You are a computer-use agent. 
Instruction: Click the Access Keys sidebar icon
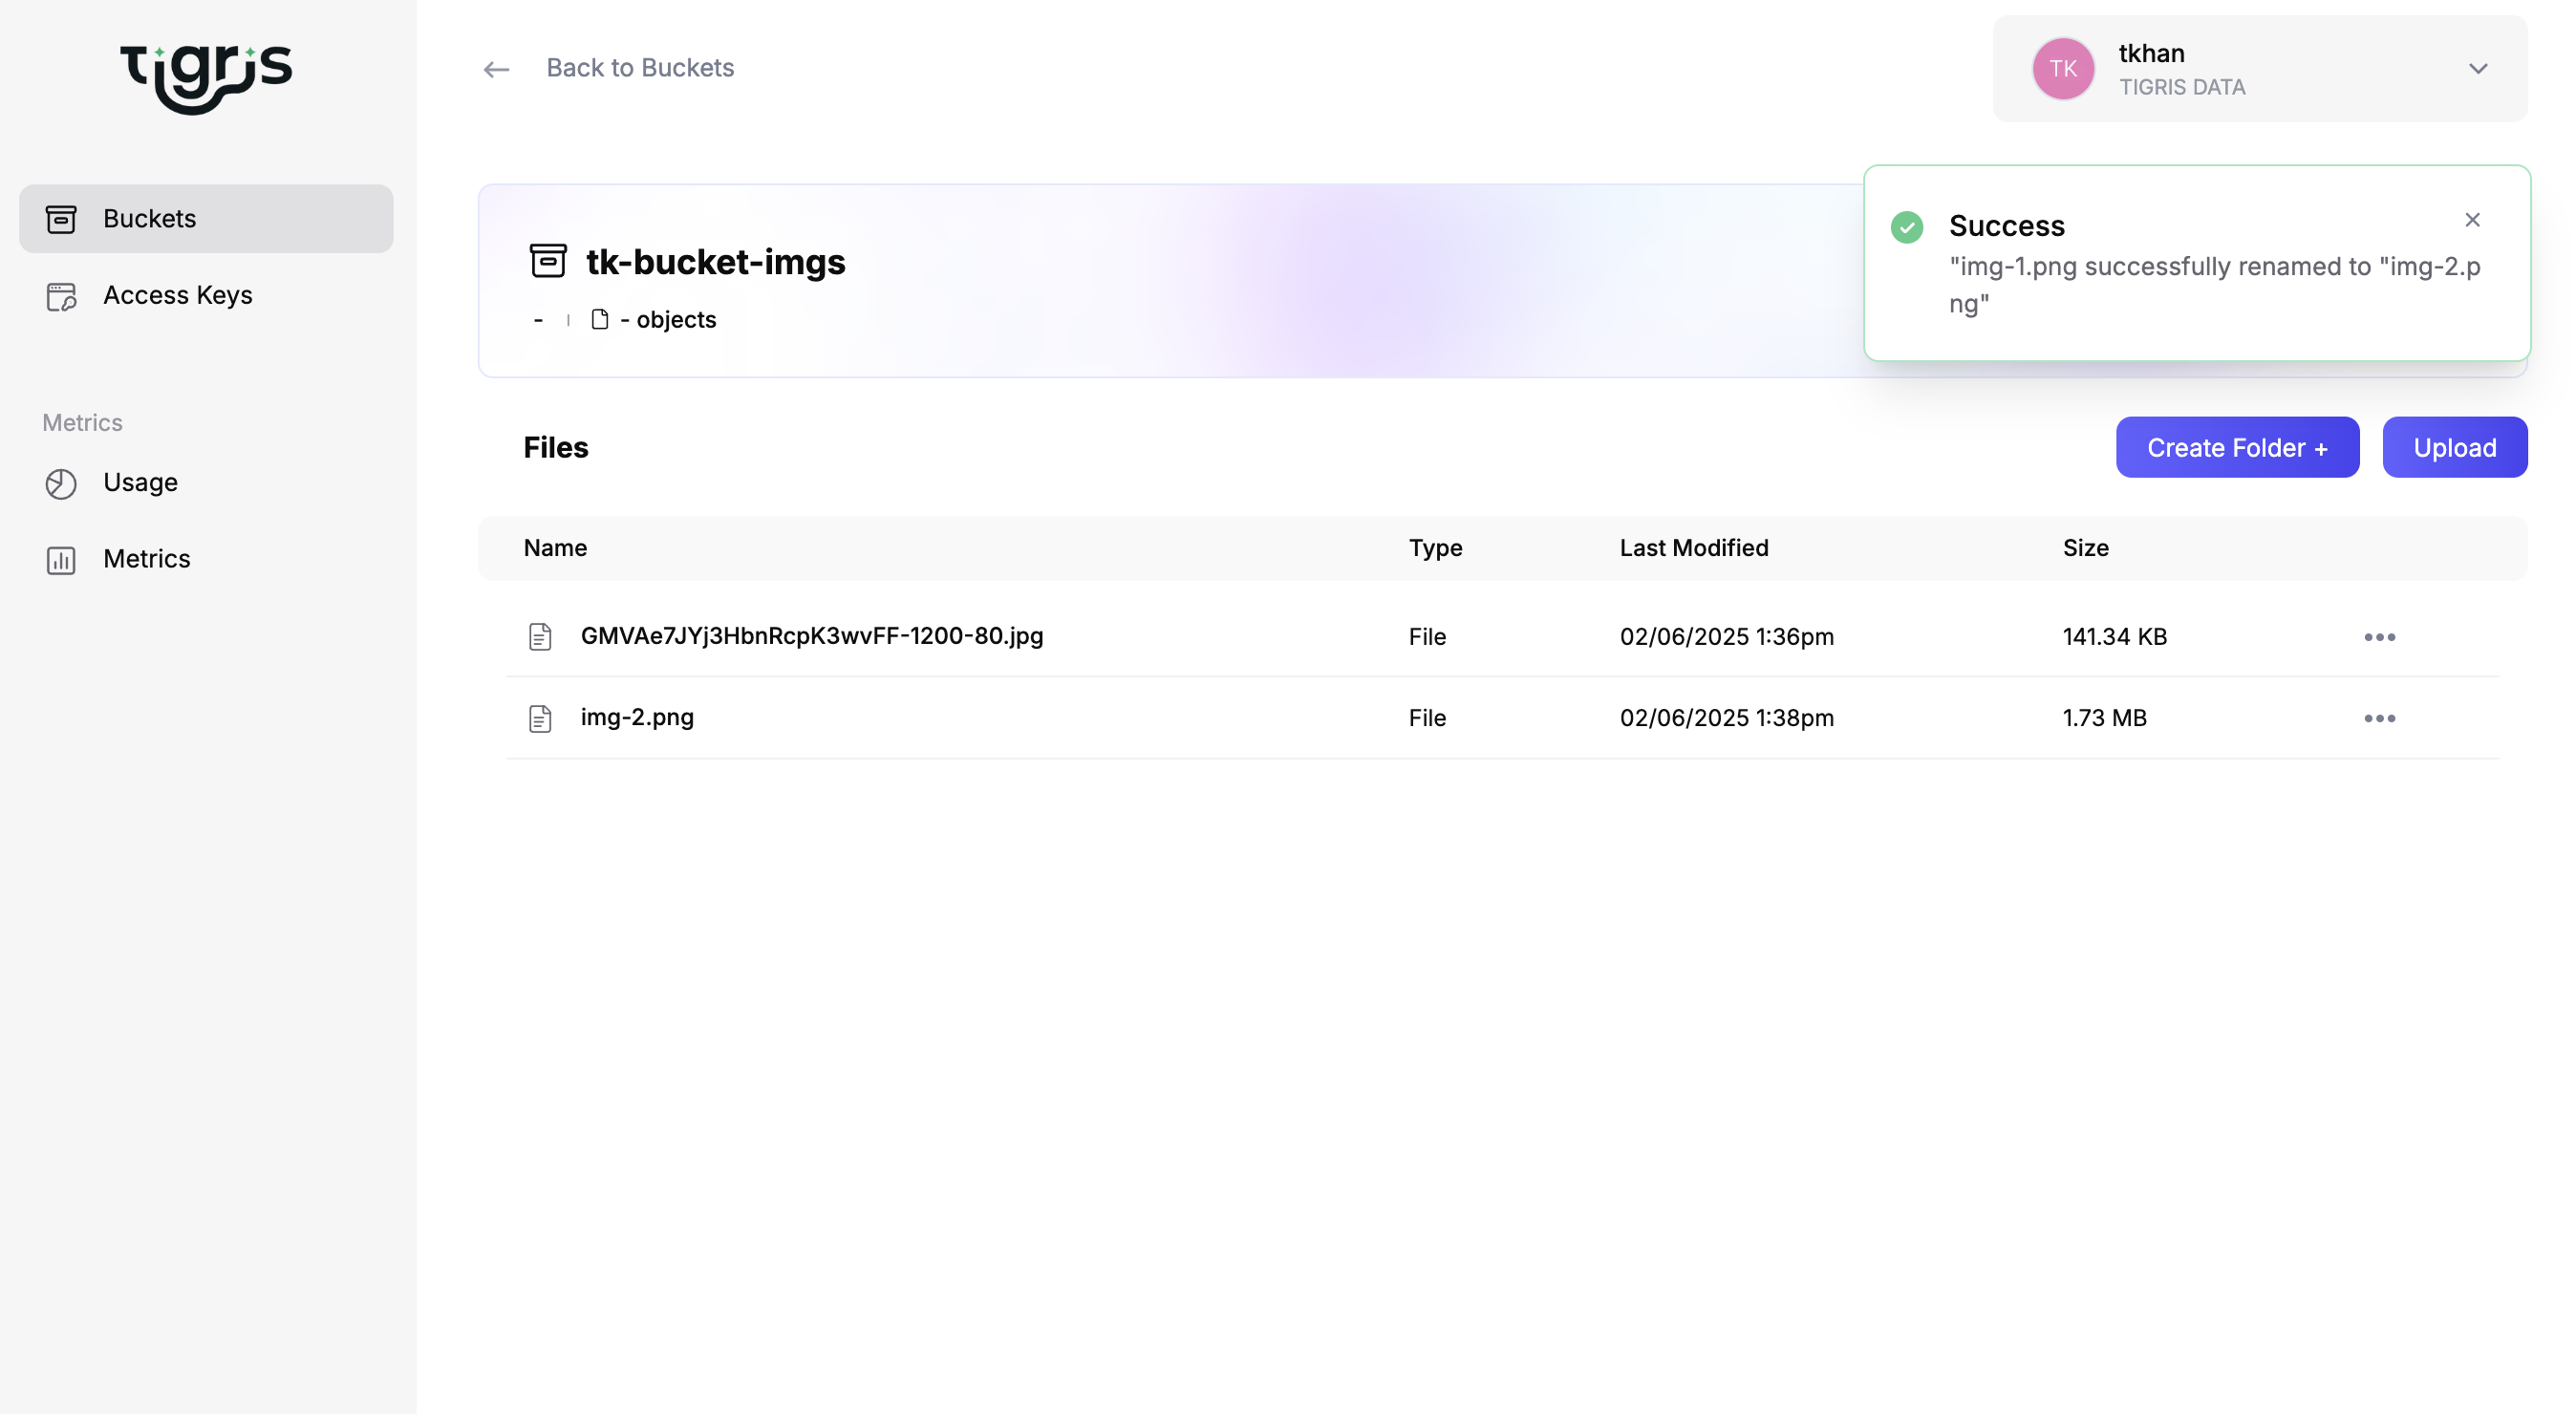(x=61, y=296)
